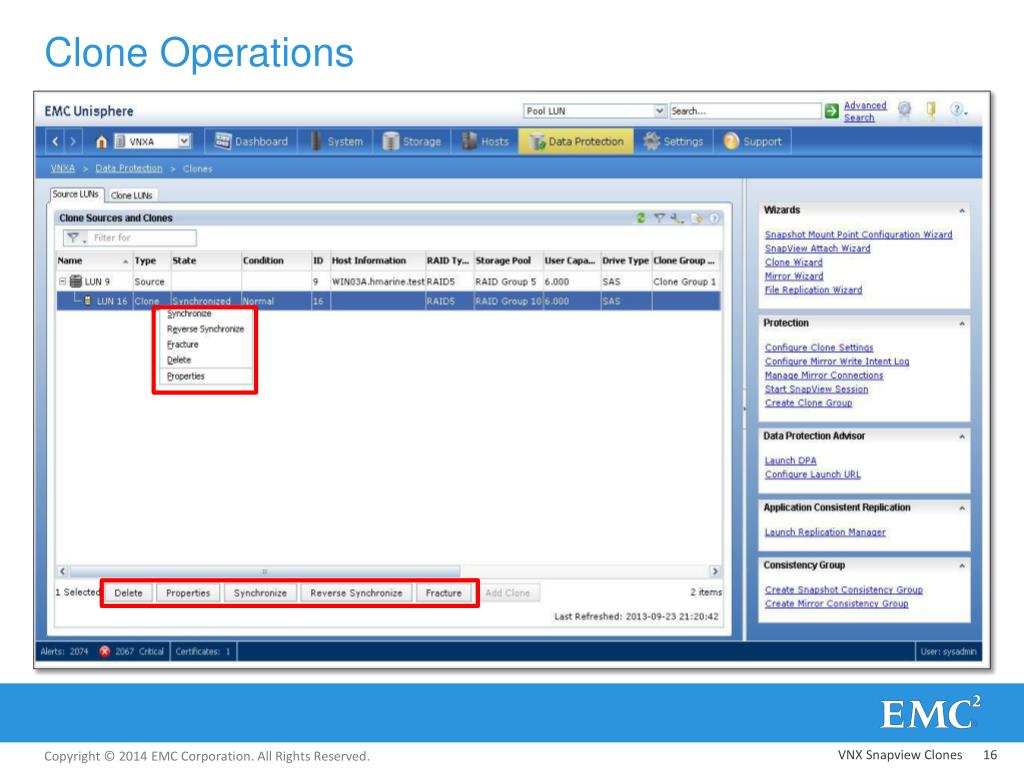Click into the Search... input field

(745, 111)
